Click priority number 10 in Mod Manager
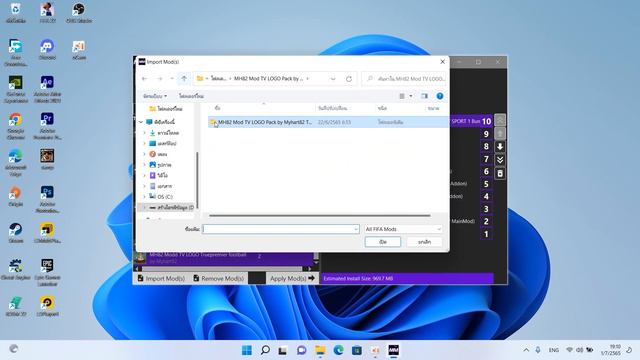Screen dimensions: 640x360 point(486,121)
